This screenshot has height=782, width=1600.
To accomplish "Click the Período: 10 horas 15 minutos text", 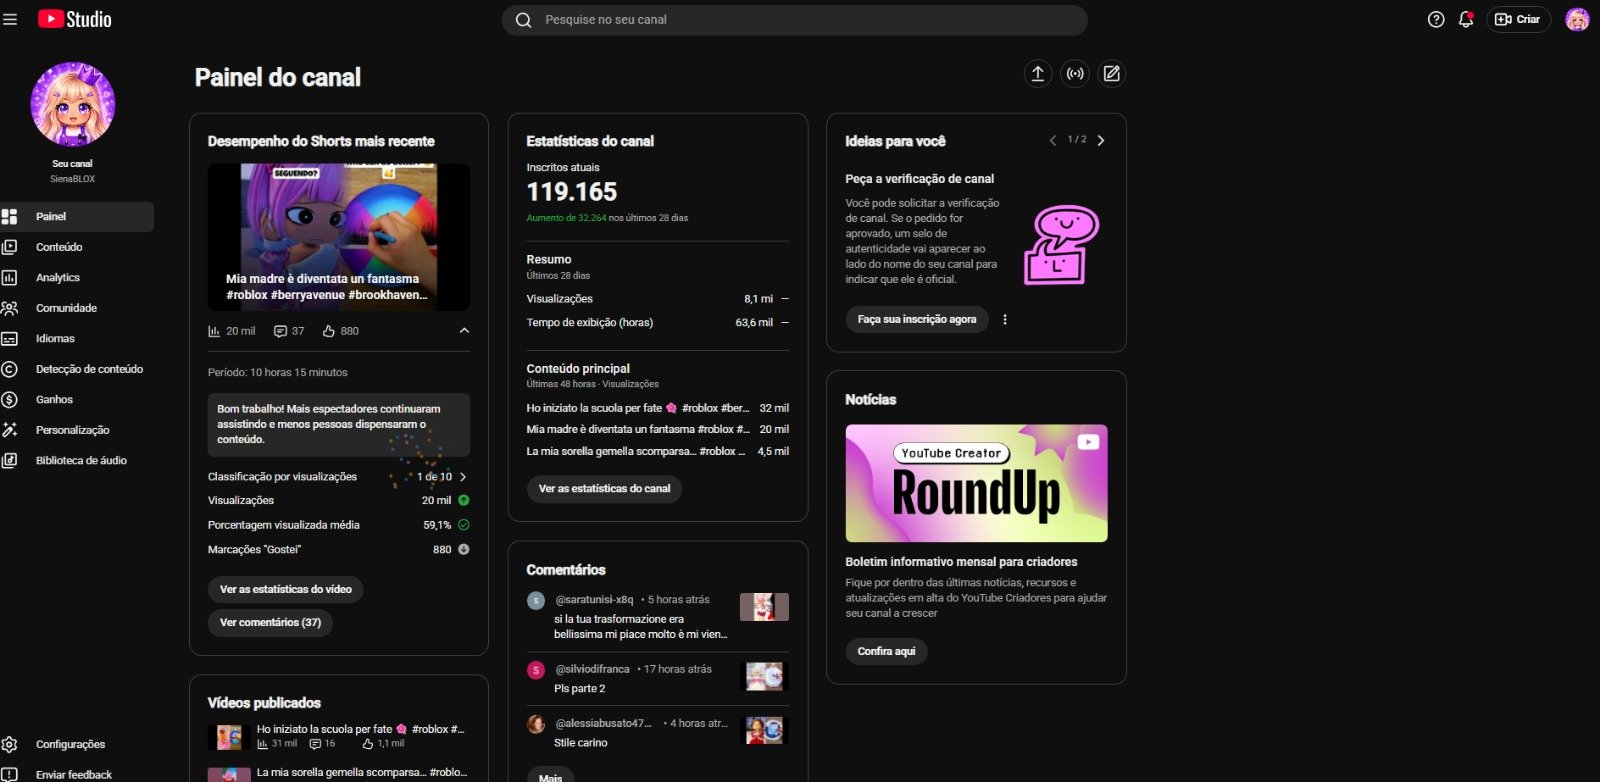I will tap(278, 372).
